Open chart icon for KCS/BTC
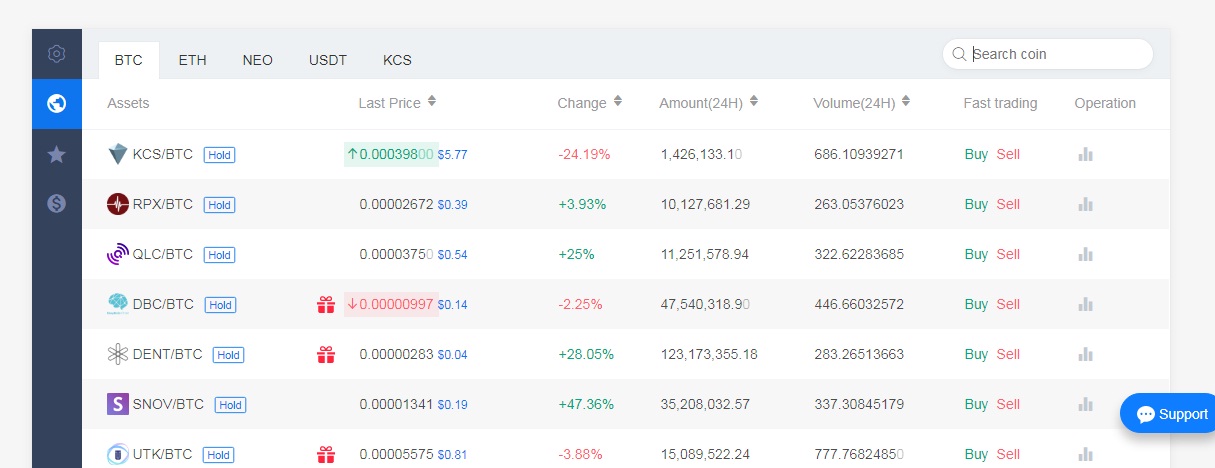Image resolution: width=1215 pixels, height=468 pixels. (1085, 154)
